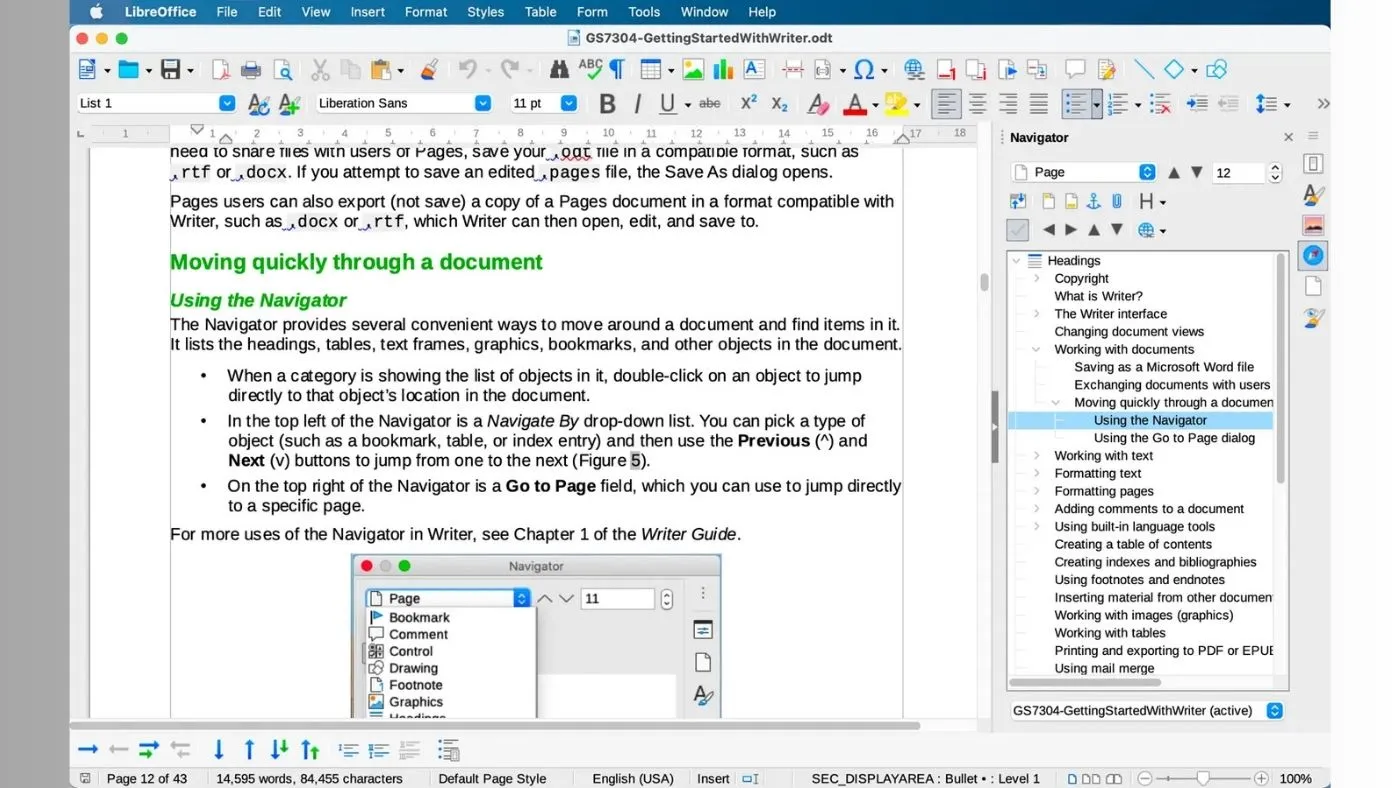Open the Insert menu

(x=368, y=12)
